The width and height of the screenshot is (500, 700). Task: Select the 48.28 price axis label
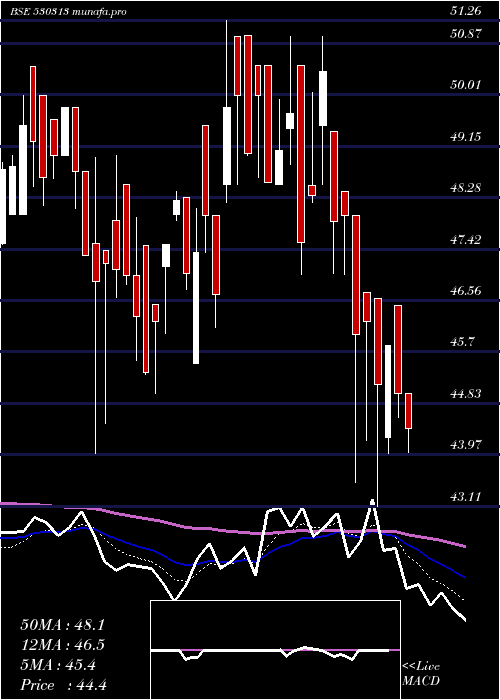click(x=466, y=188)
